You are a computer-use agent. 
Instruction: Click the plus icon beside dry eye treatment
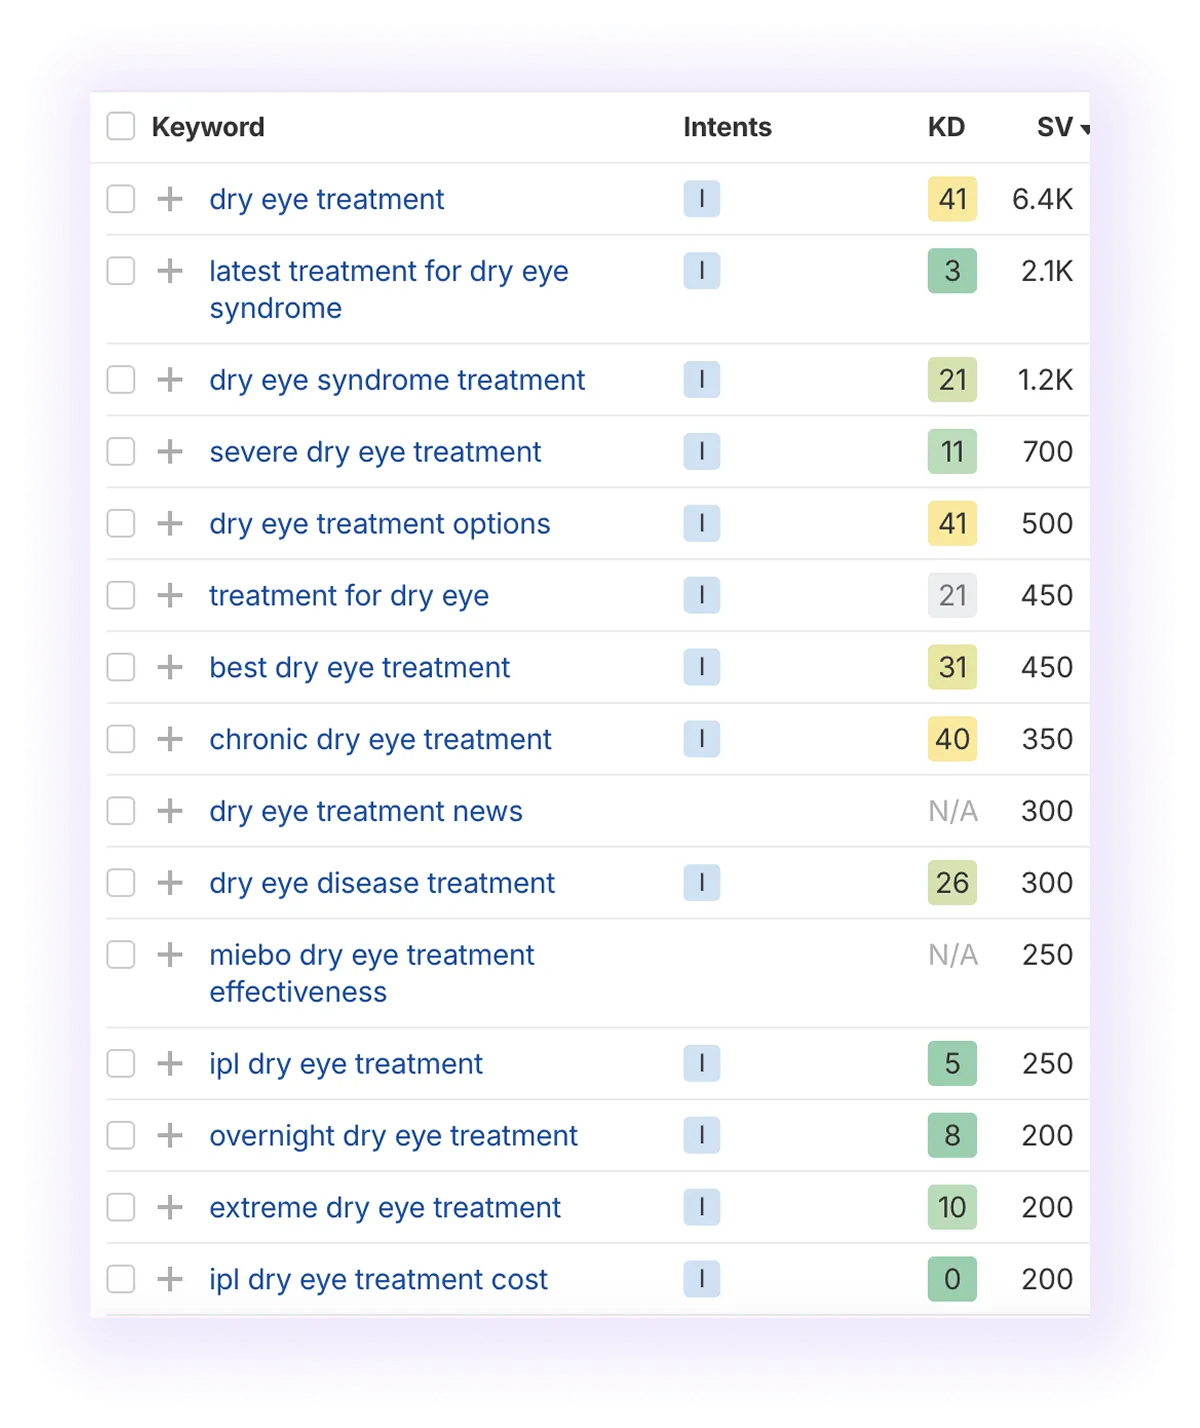[171, 199]
